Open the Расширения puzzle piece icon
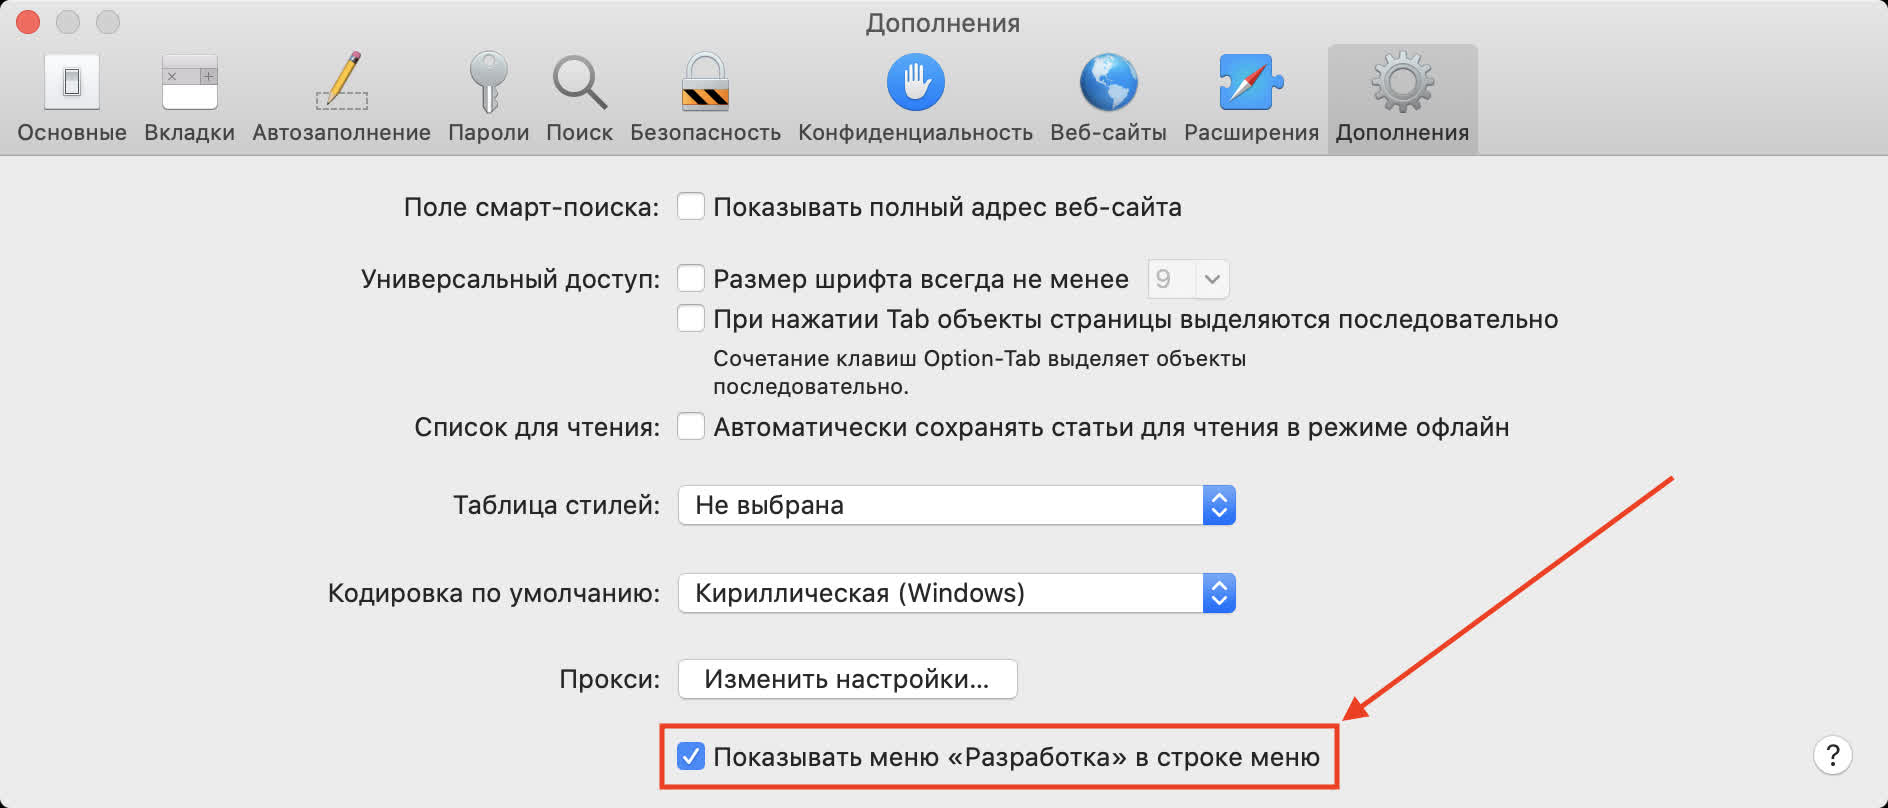 (1251, 82)
